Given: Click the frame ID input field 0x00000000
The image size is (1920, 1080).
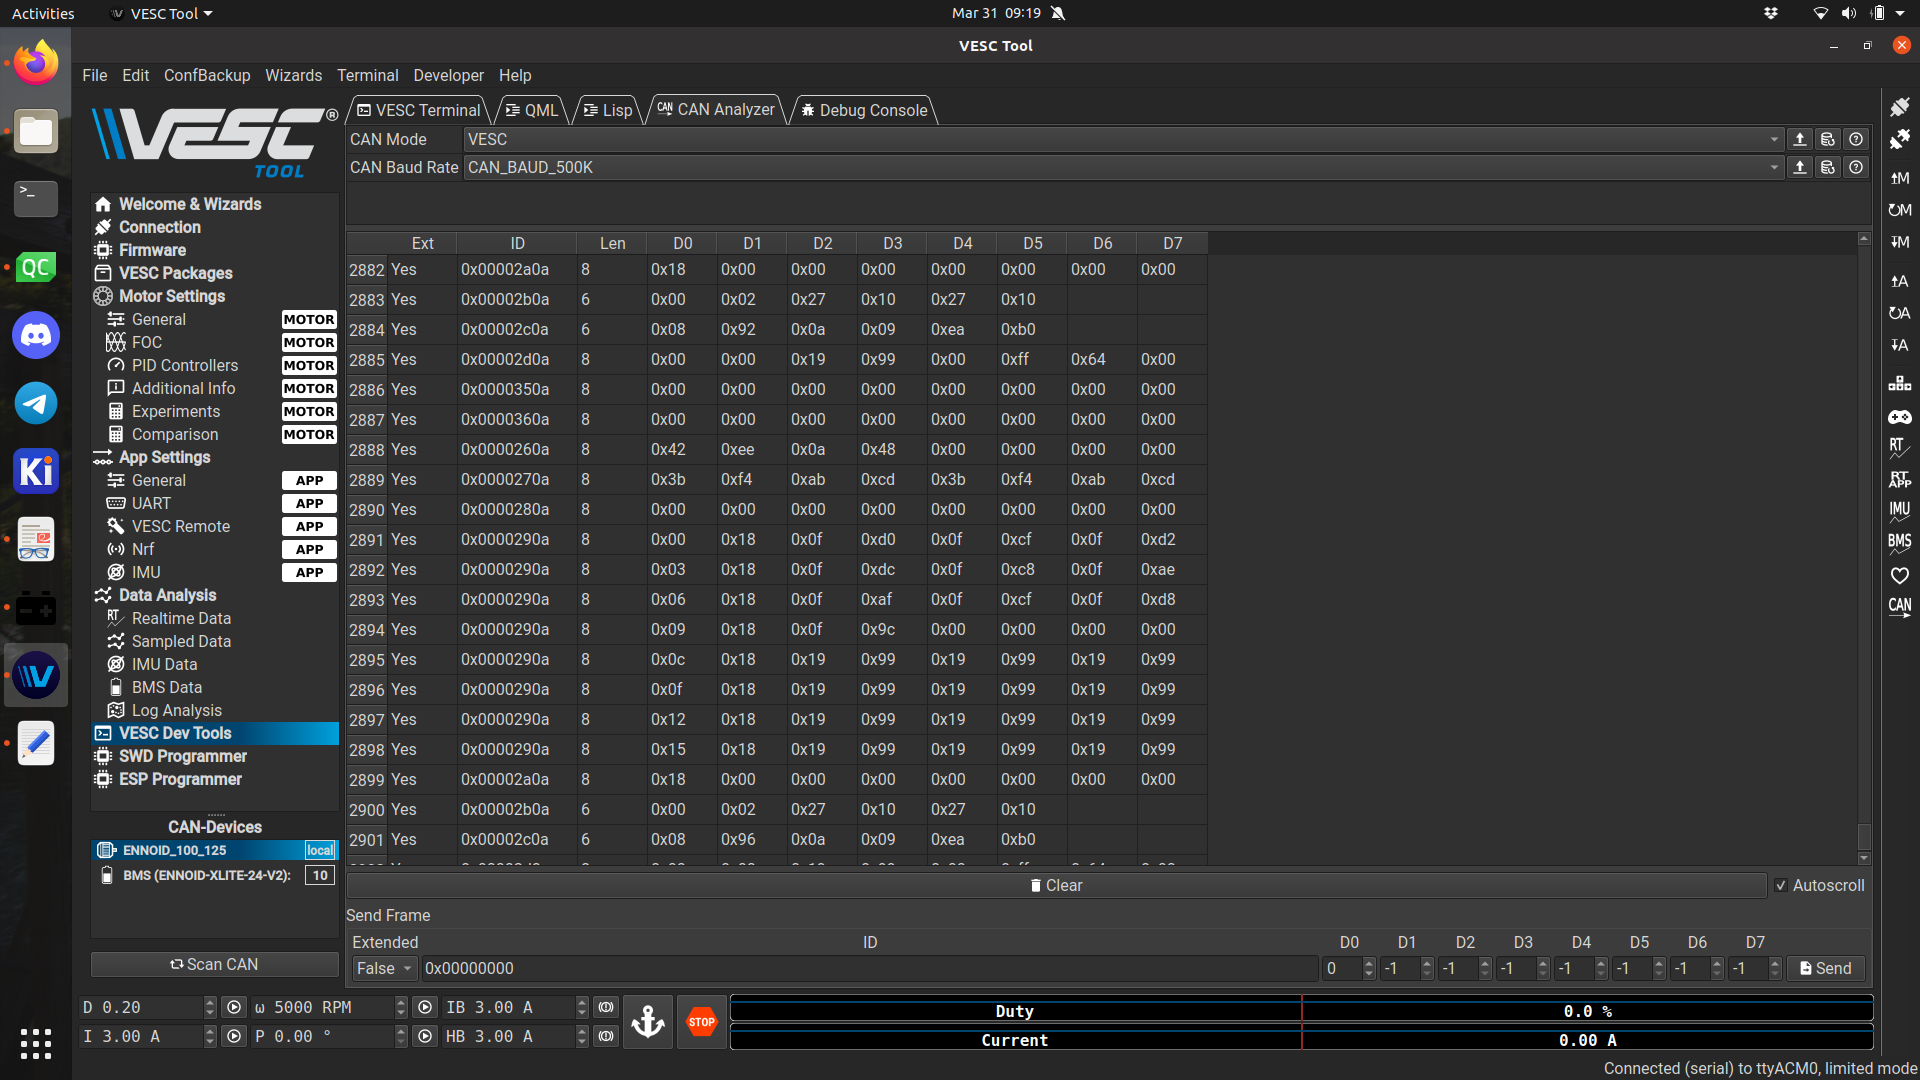Looking at the screenshot, I should [868, 968].
